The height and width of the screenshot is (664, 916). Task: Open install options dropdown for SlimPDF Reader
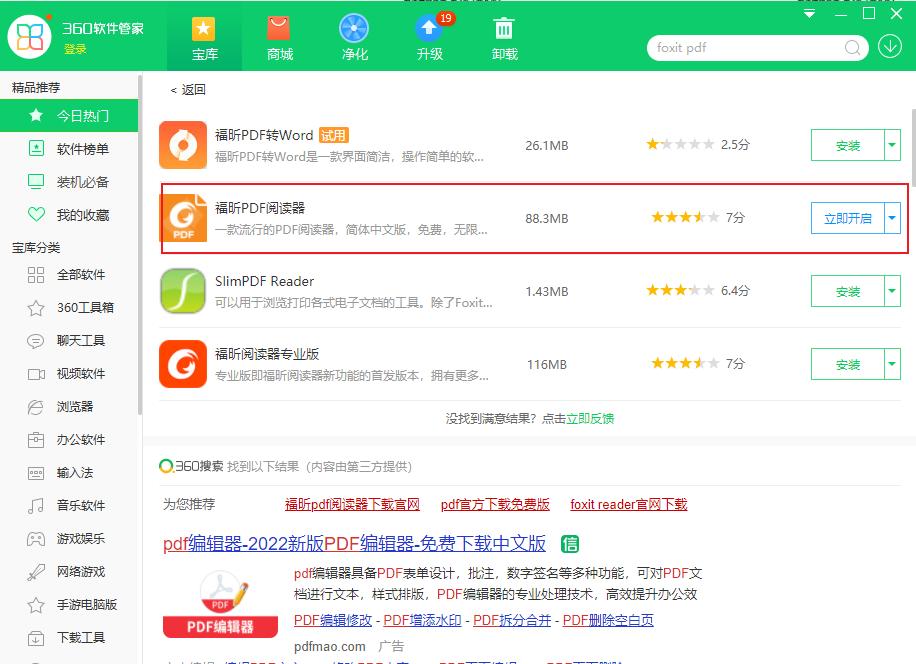pyautogui.click(x=893, y=291)
